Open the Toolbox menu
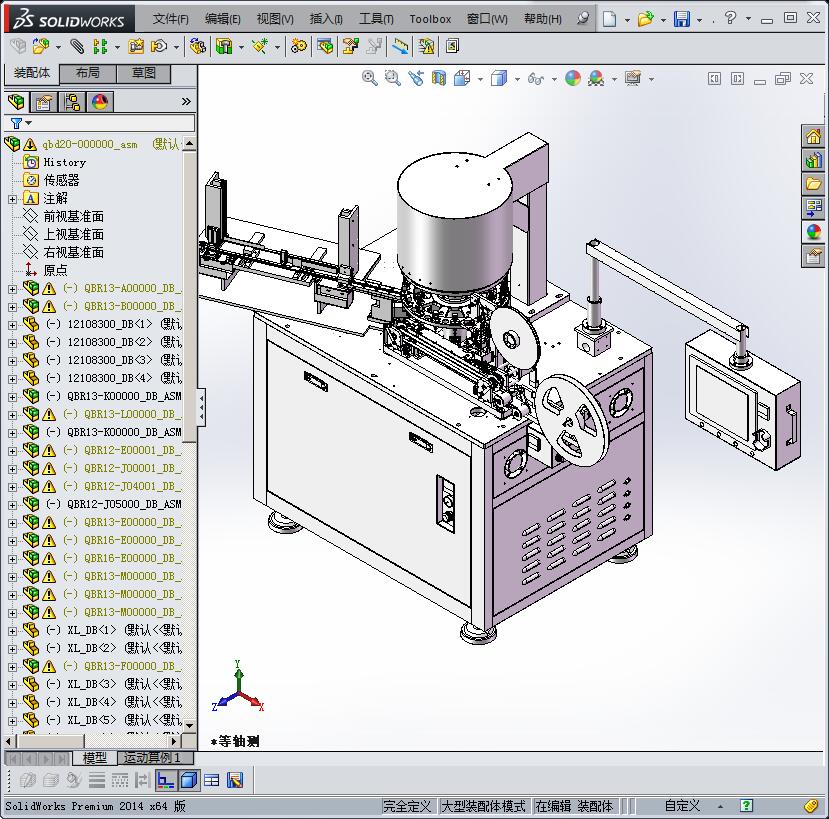This screenshot has height=819, width=829. point(430,19)
